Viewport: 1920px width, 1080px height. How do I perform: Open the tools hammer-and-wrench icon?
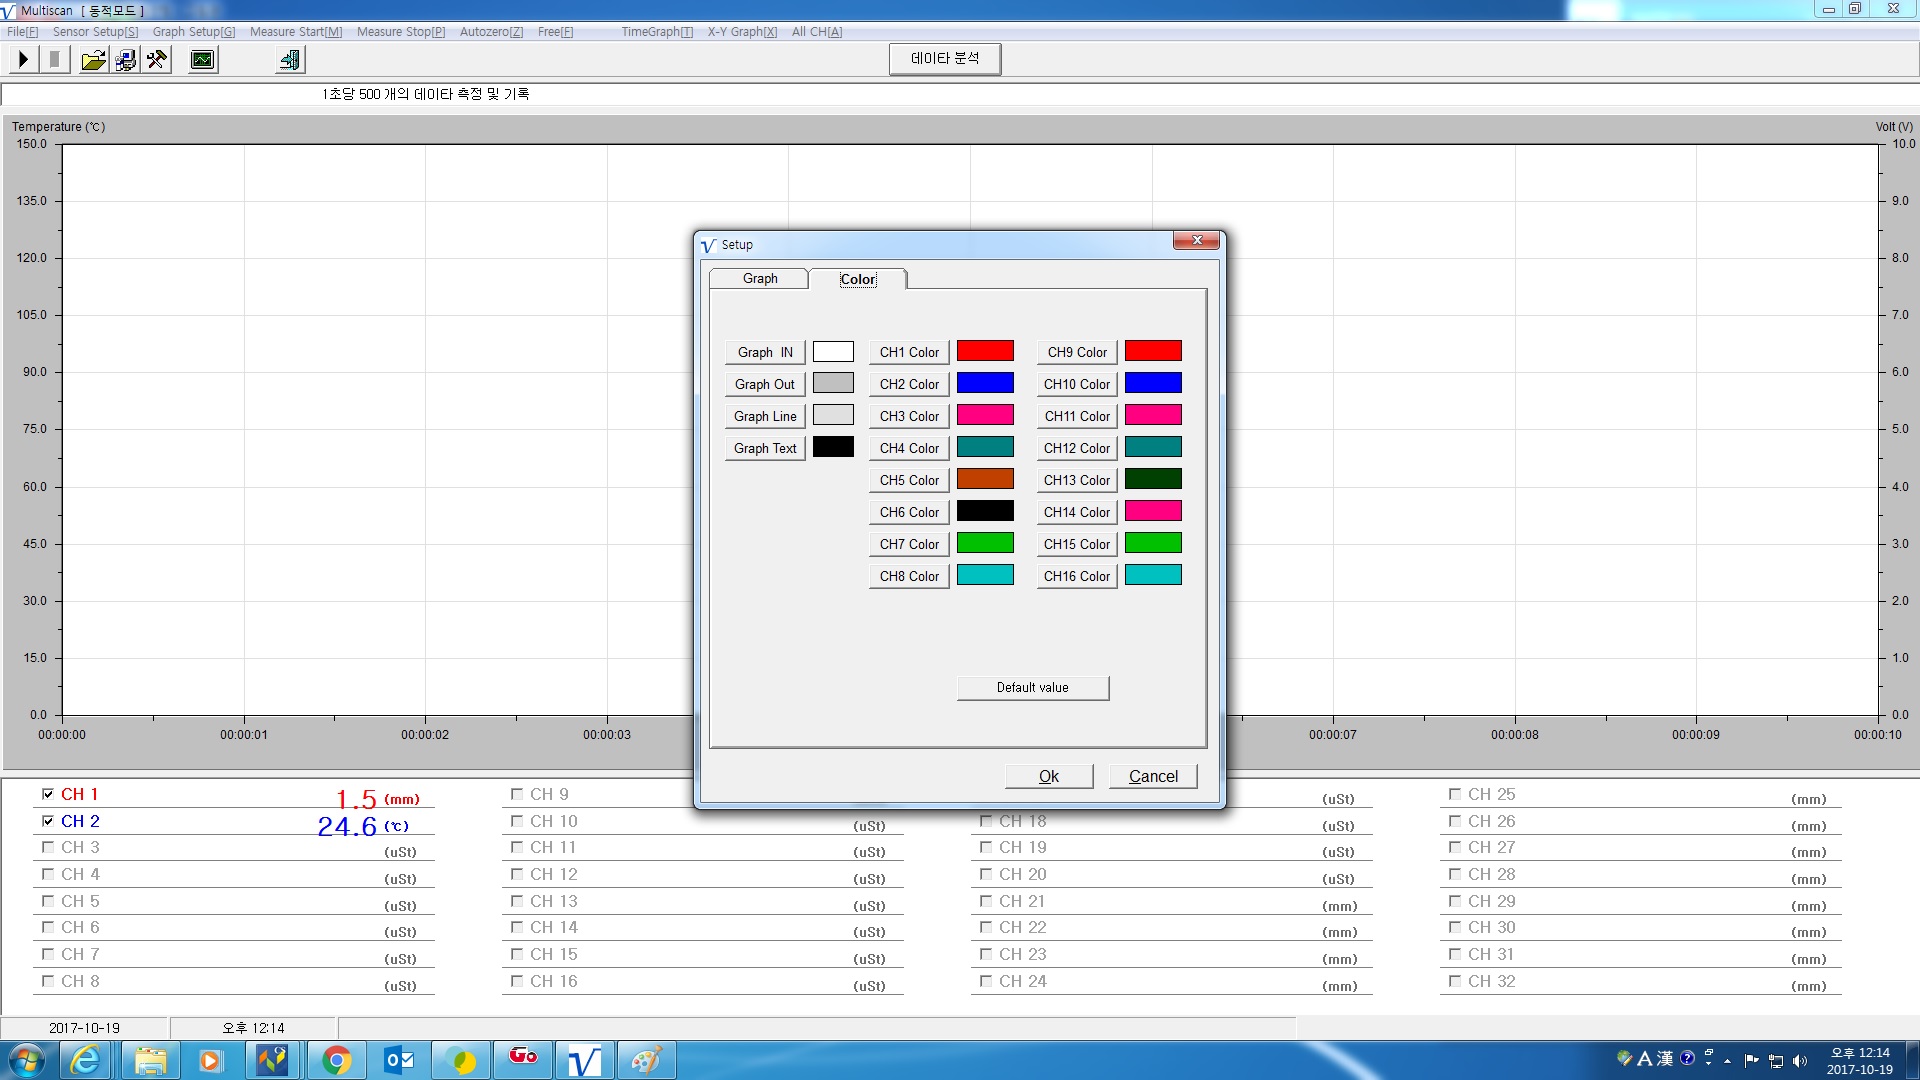tap(157, 60)
